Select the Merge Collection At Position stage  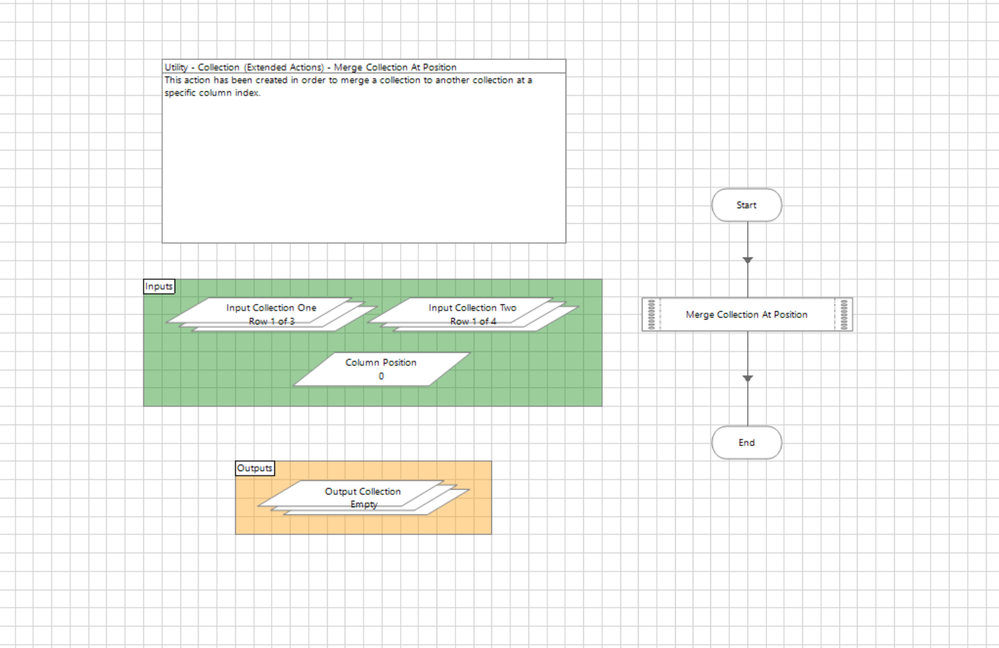click(x=747, y=315)
